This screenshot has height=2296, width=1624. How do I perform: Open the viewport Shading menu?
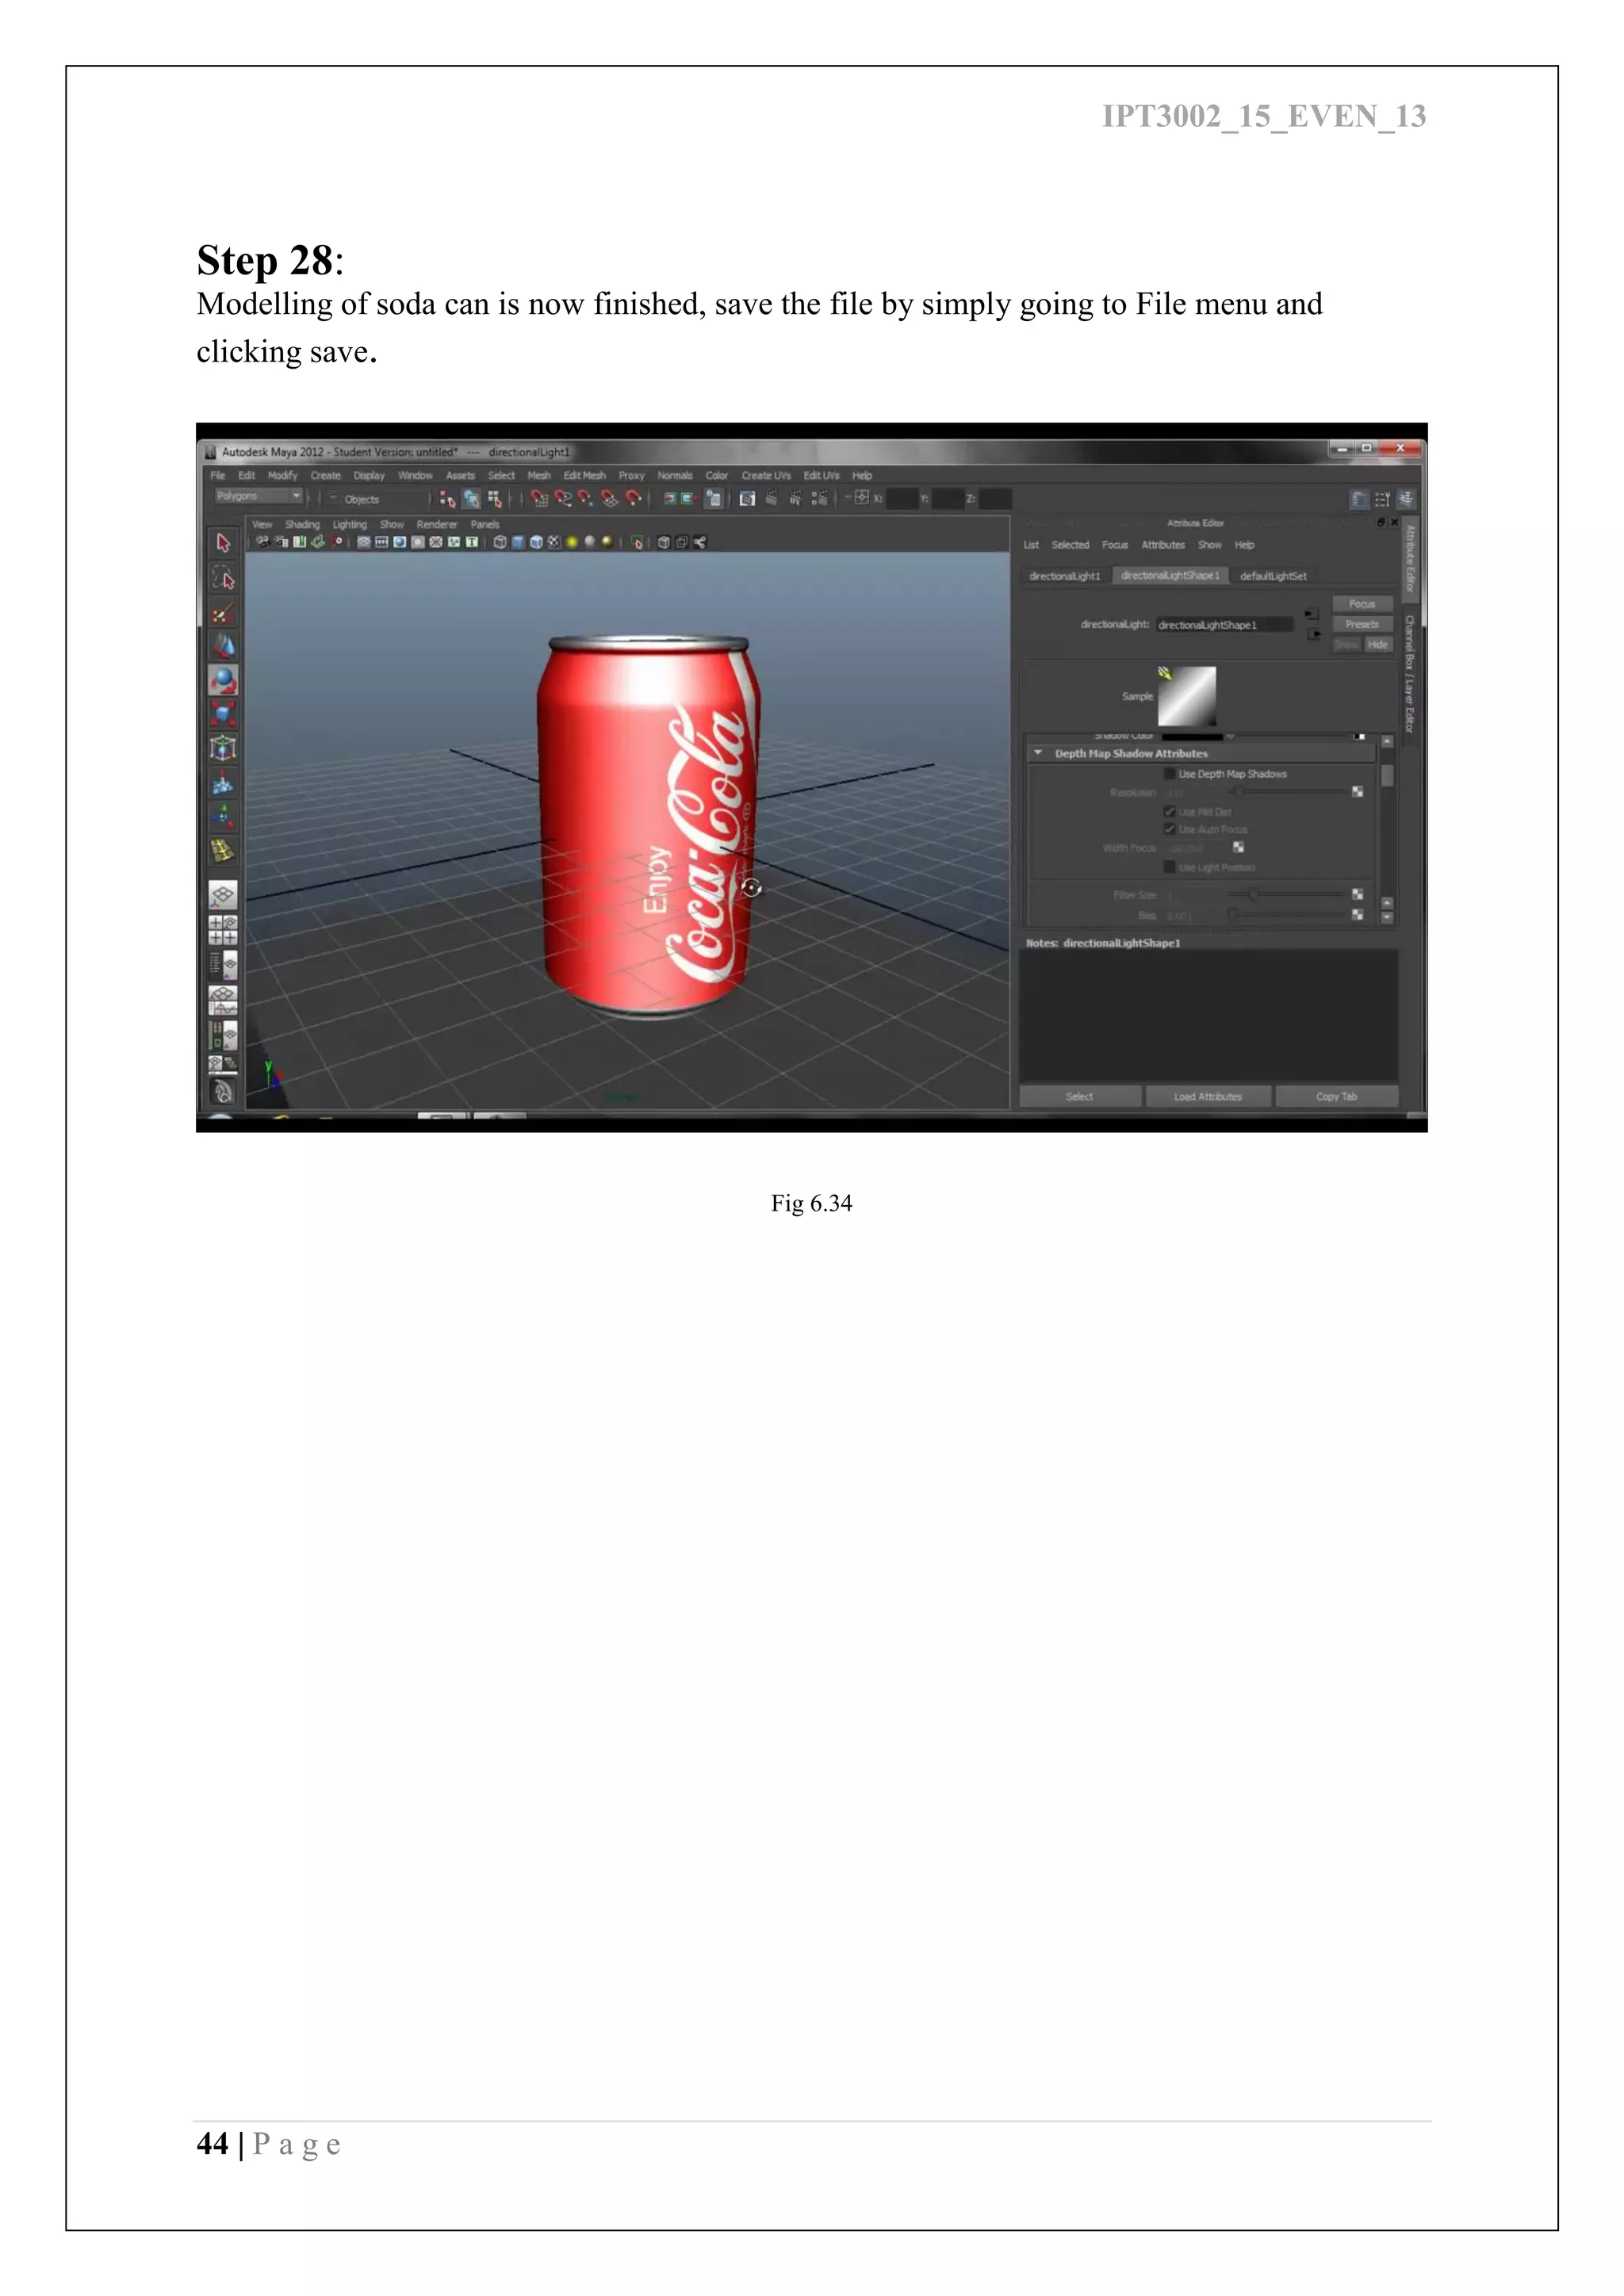point(302,525)
